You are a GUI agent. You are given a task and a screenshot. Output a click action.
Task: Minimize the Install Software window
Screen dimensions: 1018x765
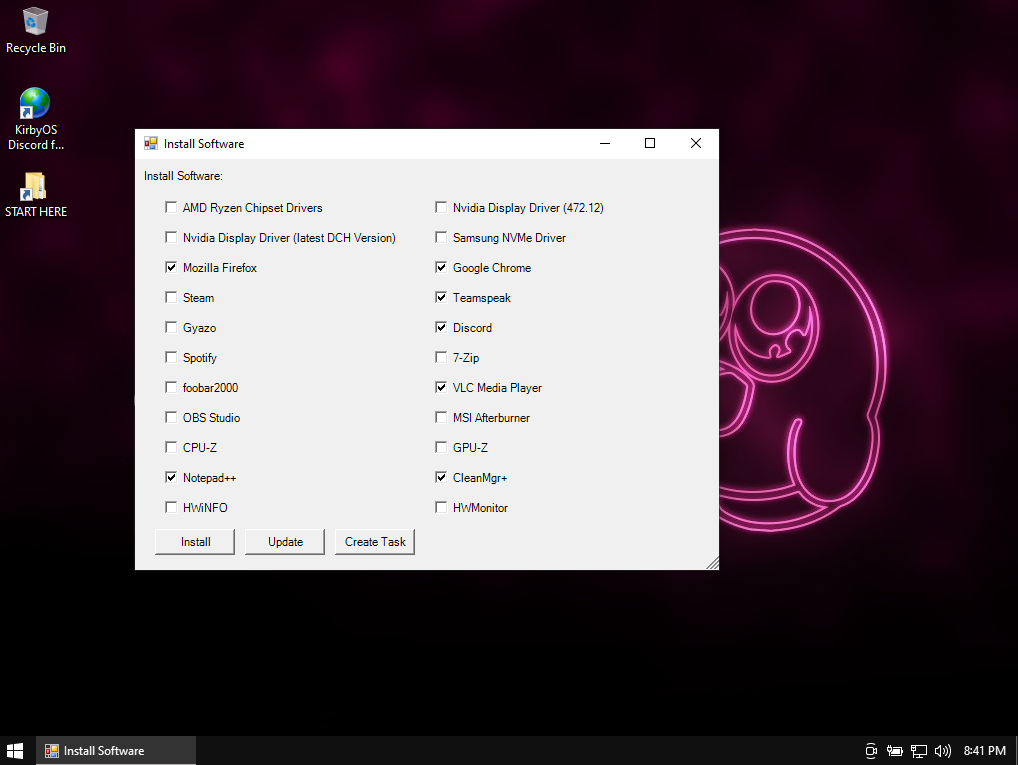[x=605, y=144]
